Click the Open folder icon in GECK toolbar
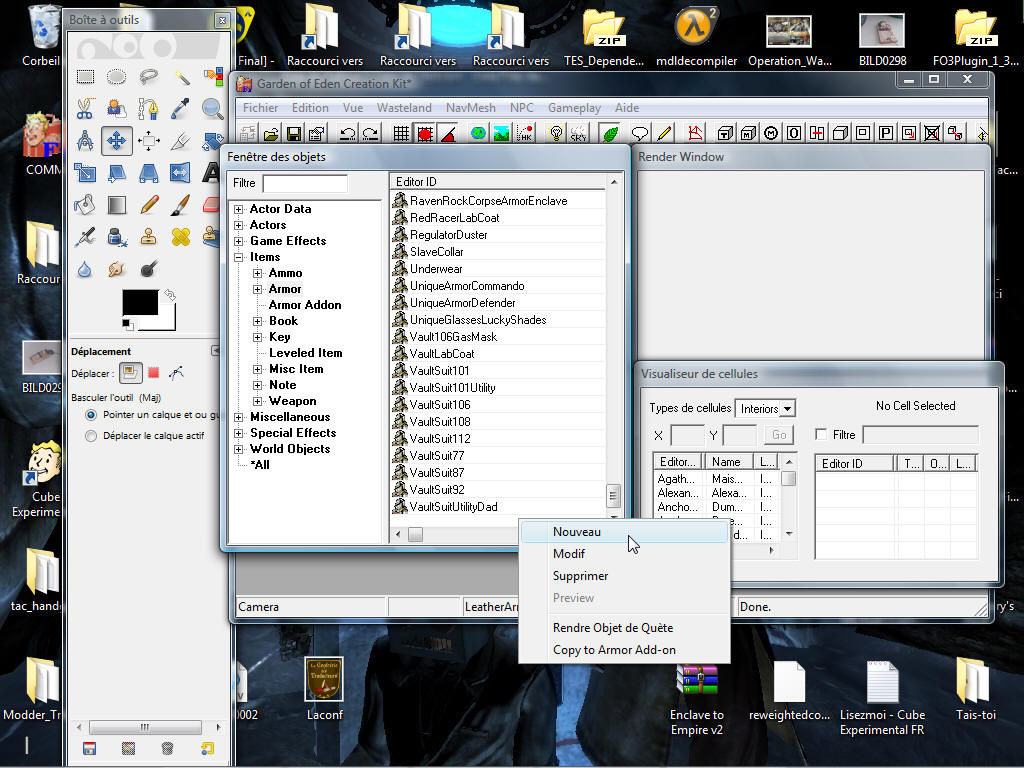Image resolution: width=1024 pixels, height=768 pixels. (271, 134)
